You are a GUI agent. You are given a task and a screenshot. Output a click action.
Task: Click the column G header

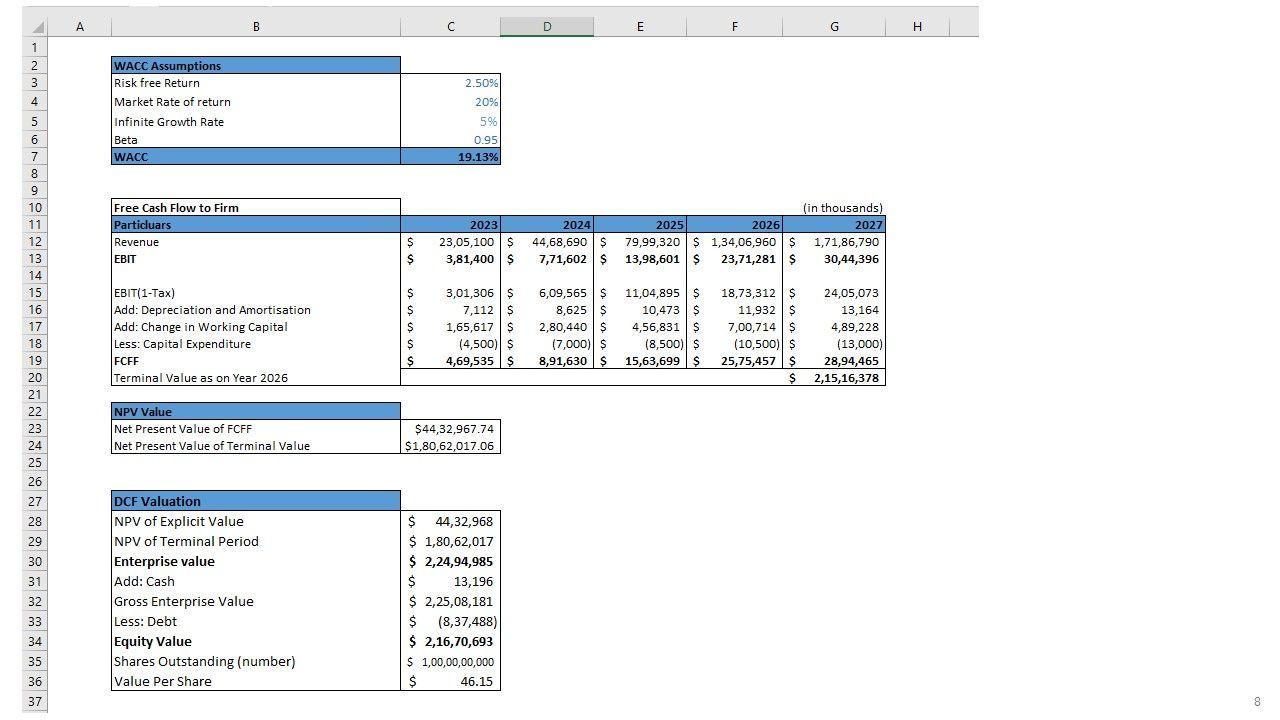pos(834,27)
